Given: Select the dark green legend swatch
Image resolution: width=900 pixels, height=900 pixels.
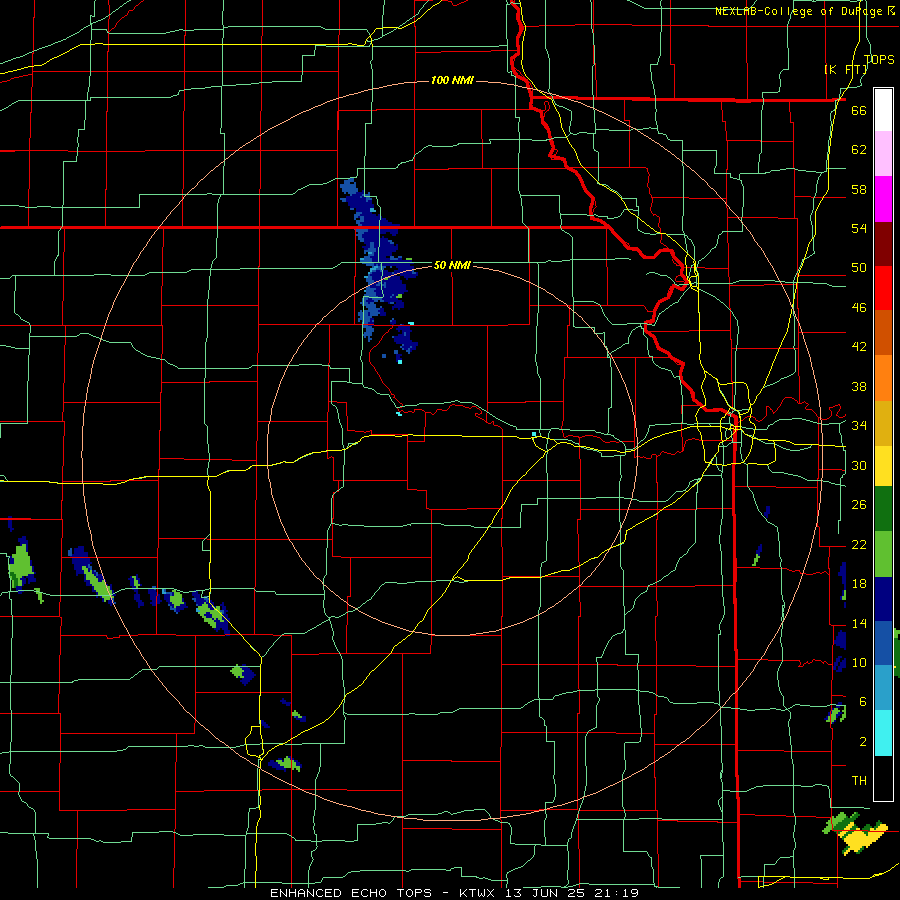Looking at the screenshot, I should [x=883, y=509].
